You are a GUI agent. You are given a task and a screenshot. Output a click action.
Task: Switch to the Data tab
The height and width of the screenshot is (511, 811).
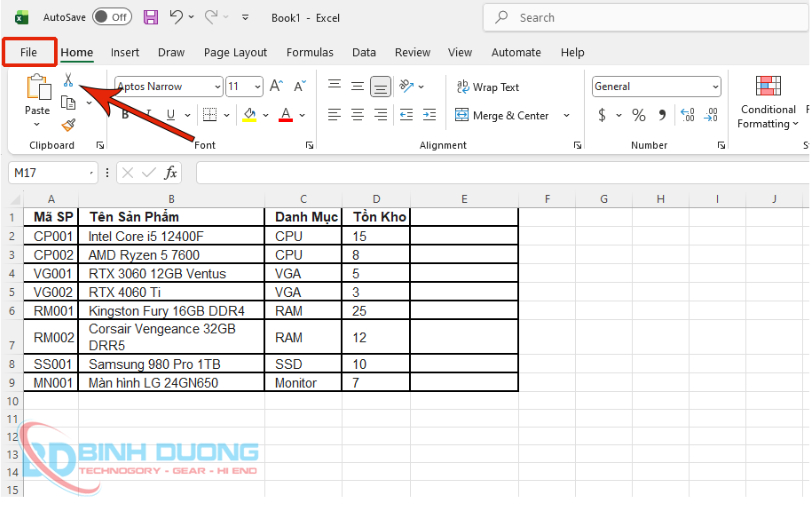[x=364, y=52]
